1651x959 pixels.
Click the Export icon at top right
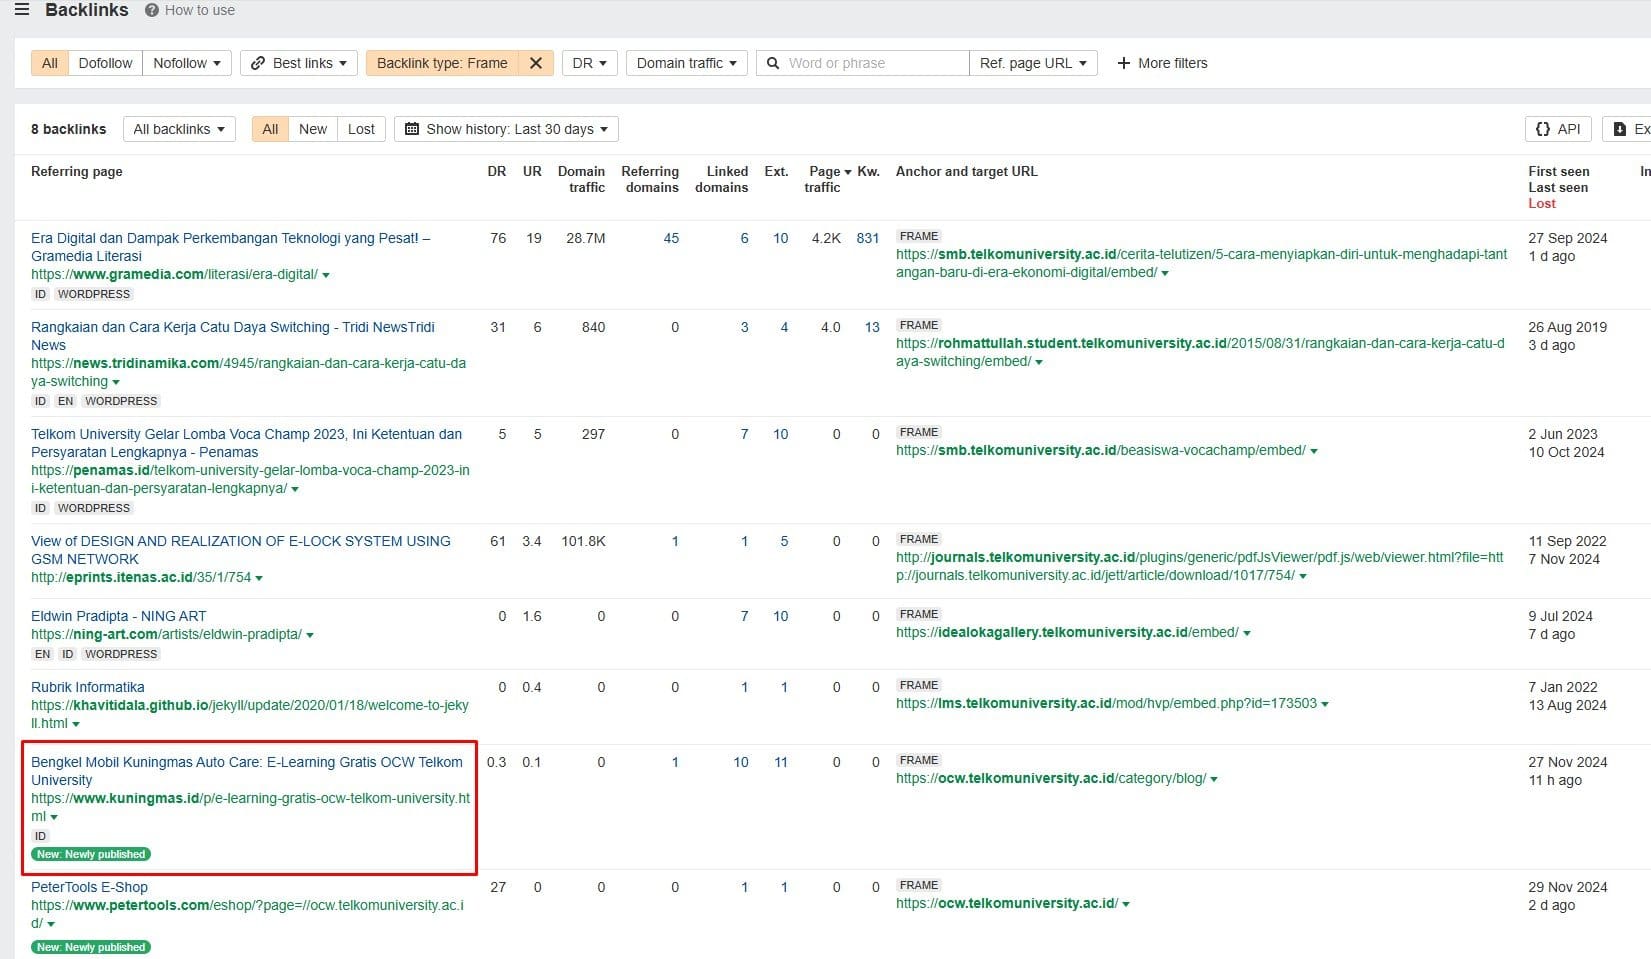click(1621, 128)
